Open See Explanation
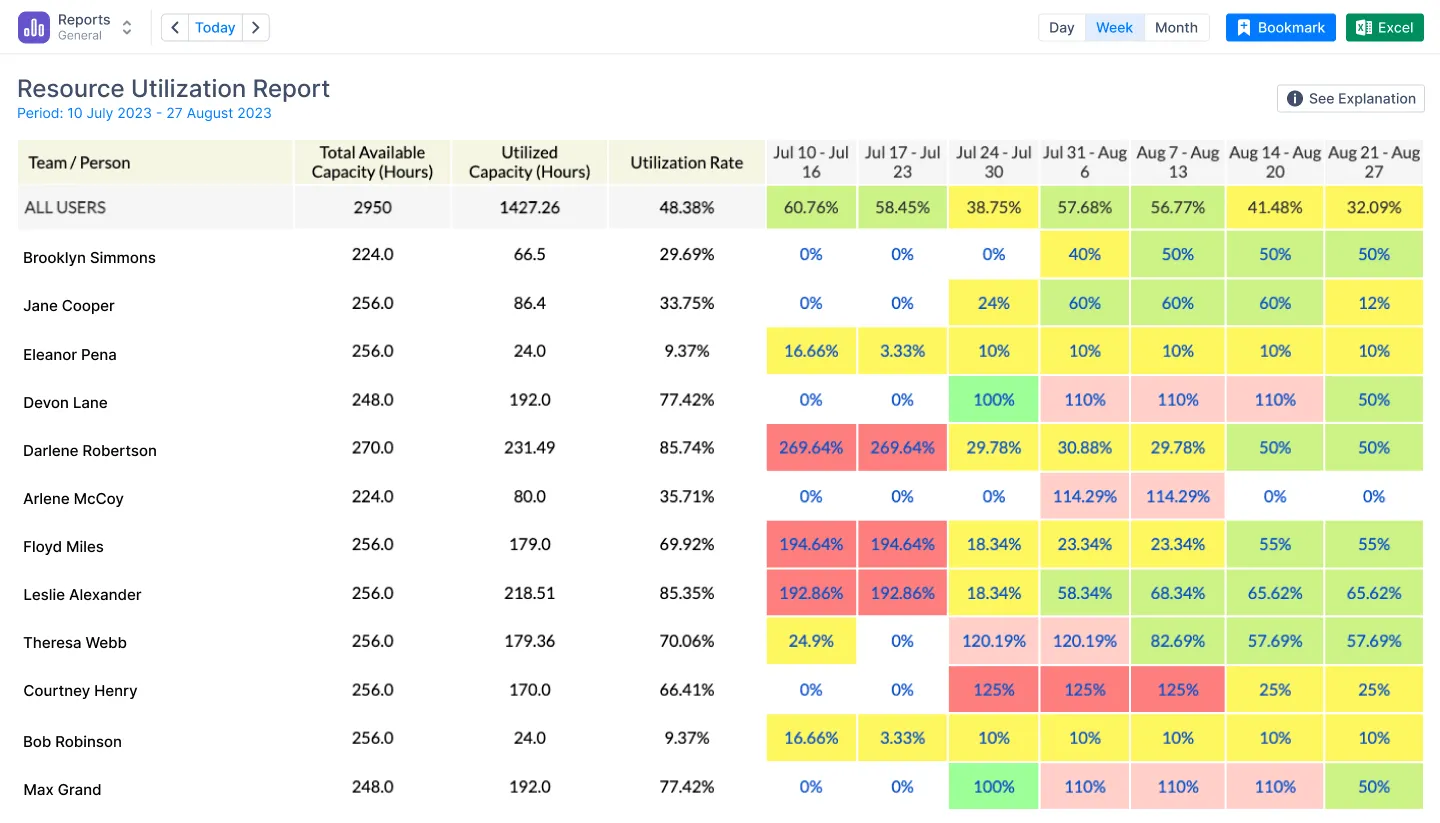Image resolution: width=1440 pixels, height=823 pixels. click(1350, 98)
